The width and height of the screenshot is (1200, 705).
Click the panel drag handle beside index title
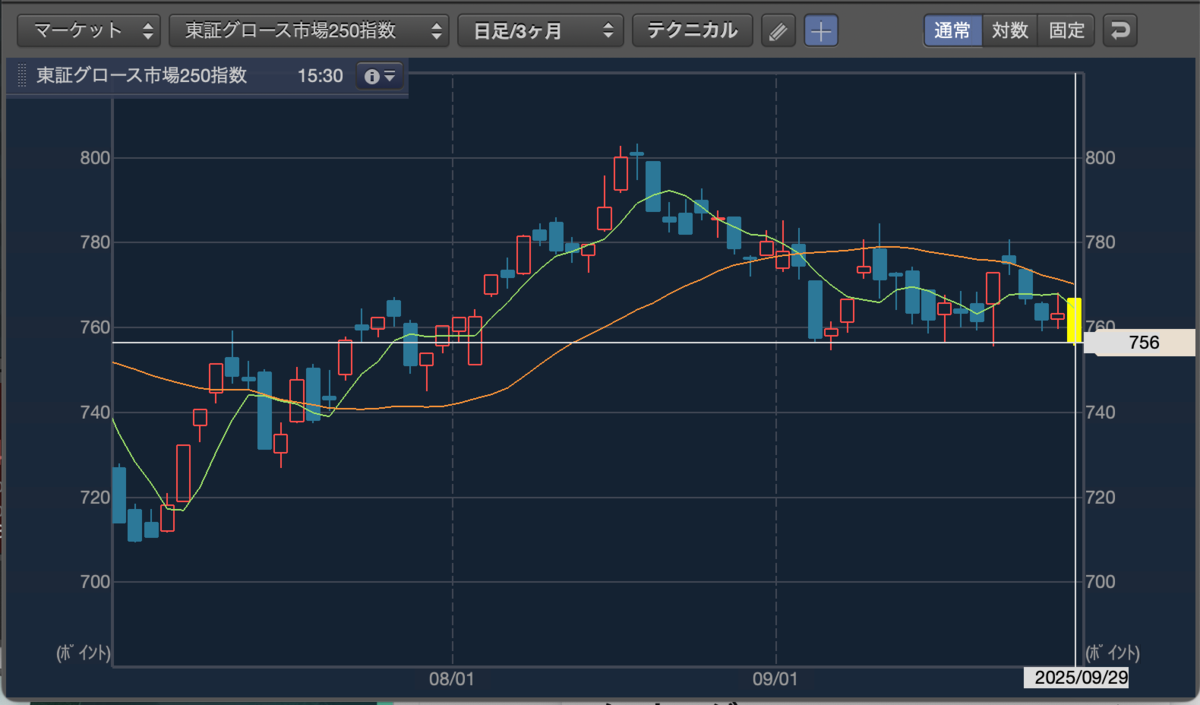pyautogui.click(x=22, y=76)
